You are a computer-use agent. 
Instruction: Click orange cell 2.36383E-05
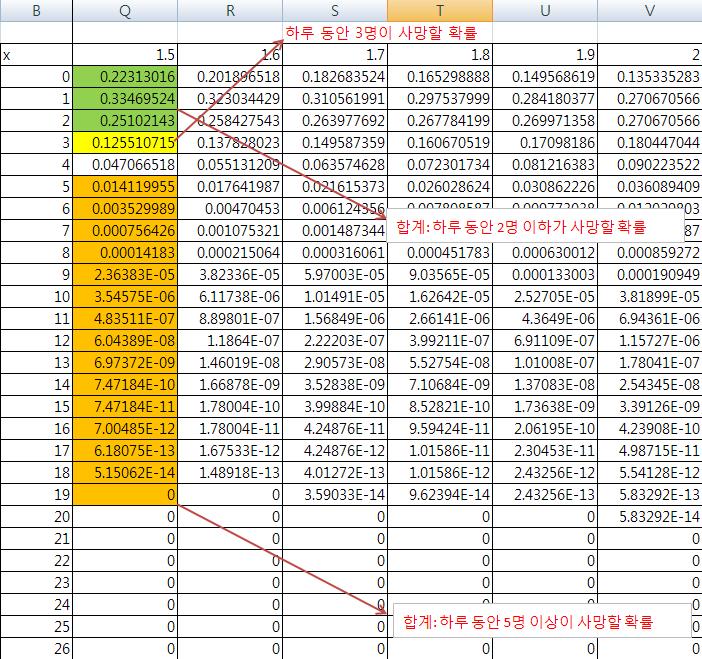pos(125,275)
